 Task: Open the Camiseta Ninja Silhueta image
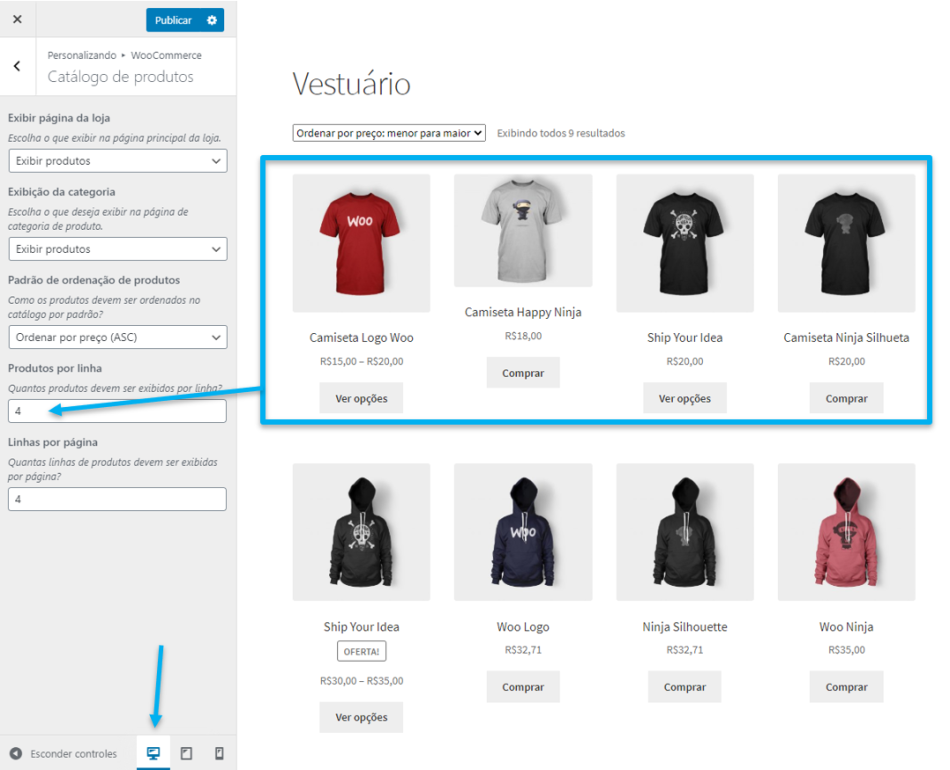[846, 244]
